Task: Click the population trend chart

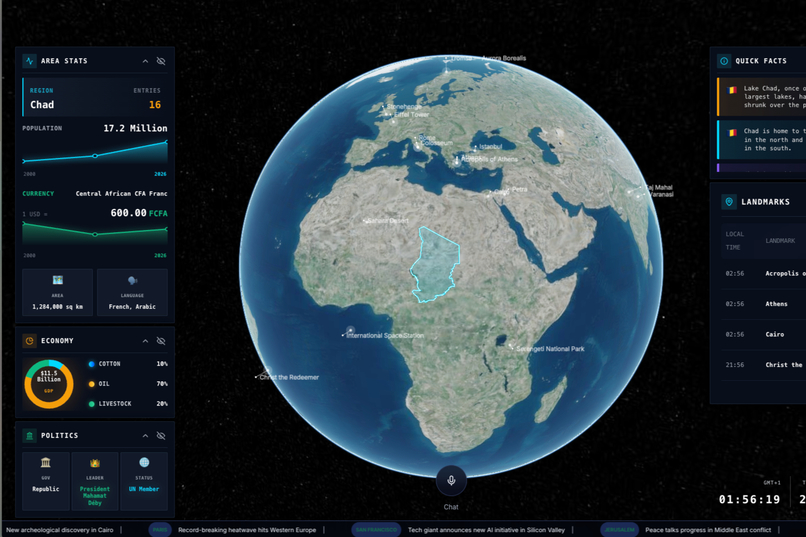Action: point(95,152)
